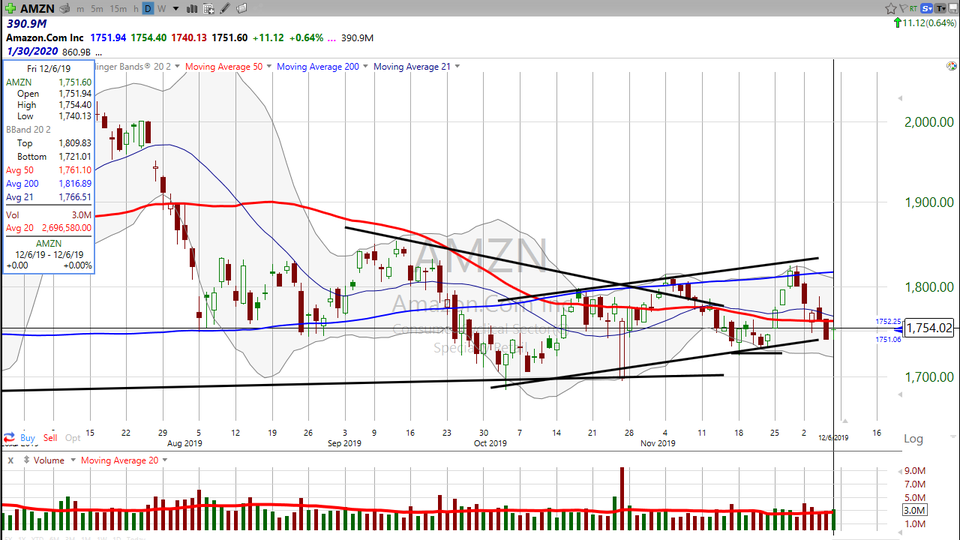Click the green plus add-symbol icon
This screenshot has width=960, height=540.
tap(10, 9)
